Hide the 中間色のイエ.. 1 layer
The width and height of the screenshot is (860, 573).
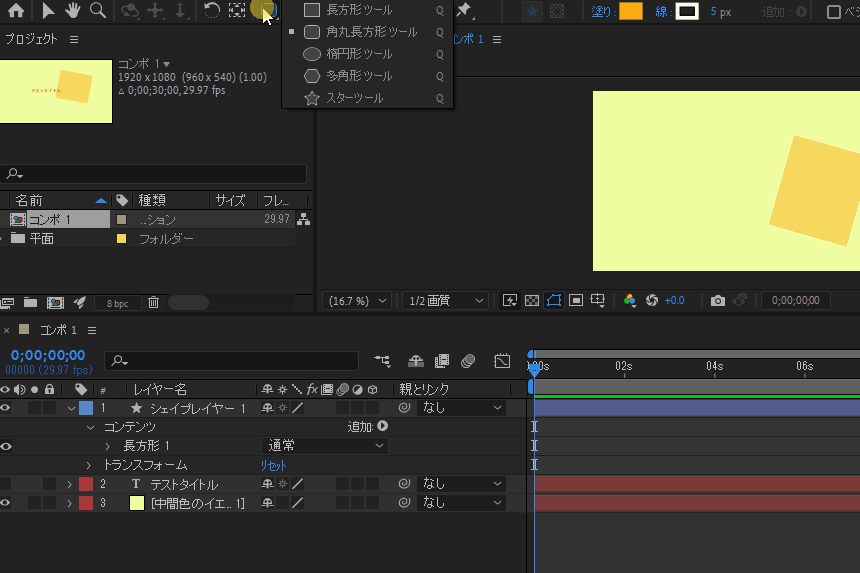click(x=5, y=503)
